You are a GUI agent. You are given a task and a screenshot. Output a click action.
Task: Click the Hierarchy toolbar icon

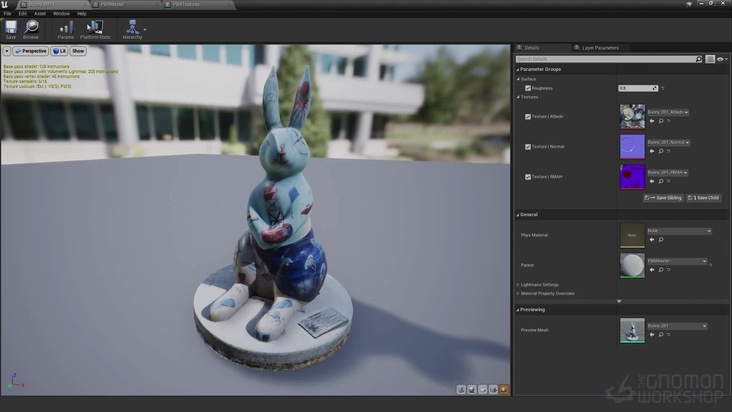point(132,29)
